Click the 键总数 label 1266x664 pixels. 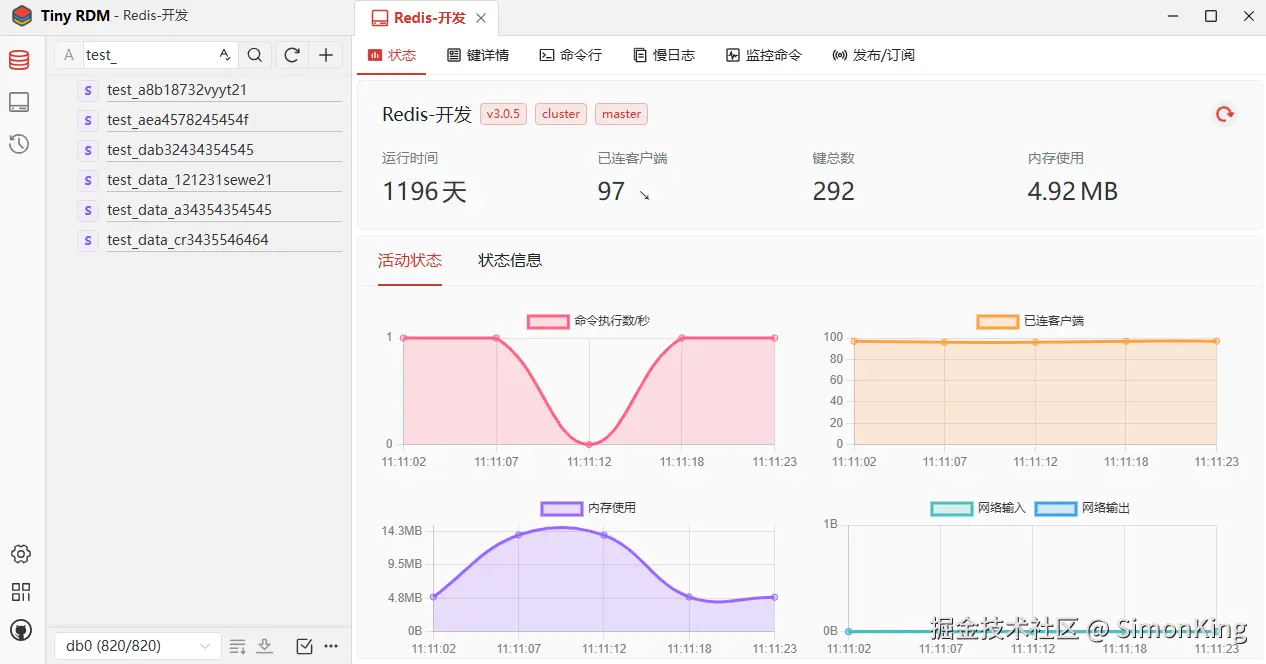834,158
